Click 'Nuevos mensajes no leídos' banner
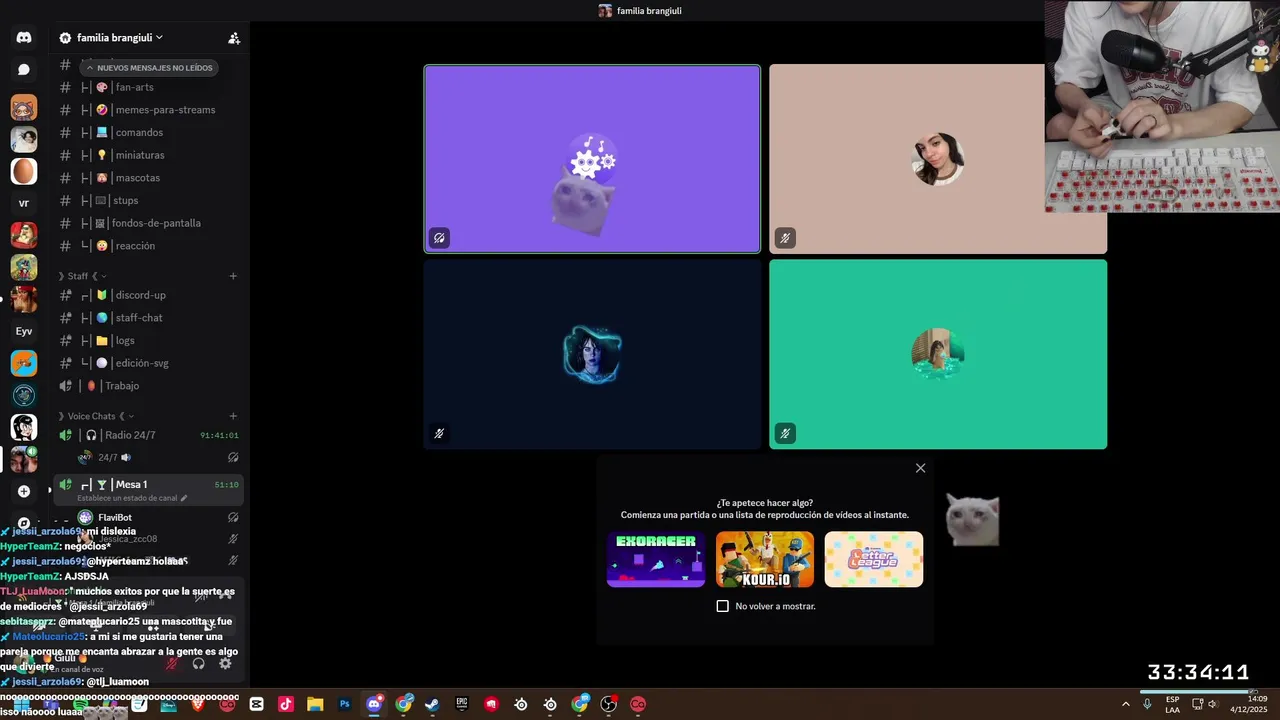Screen dimensions: 1280x720 click(148, 68)
